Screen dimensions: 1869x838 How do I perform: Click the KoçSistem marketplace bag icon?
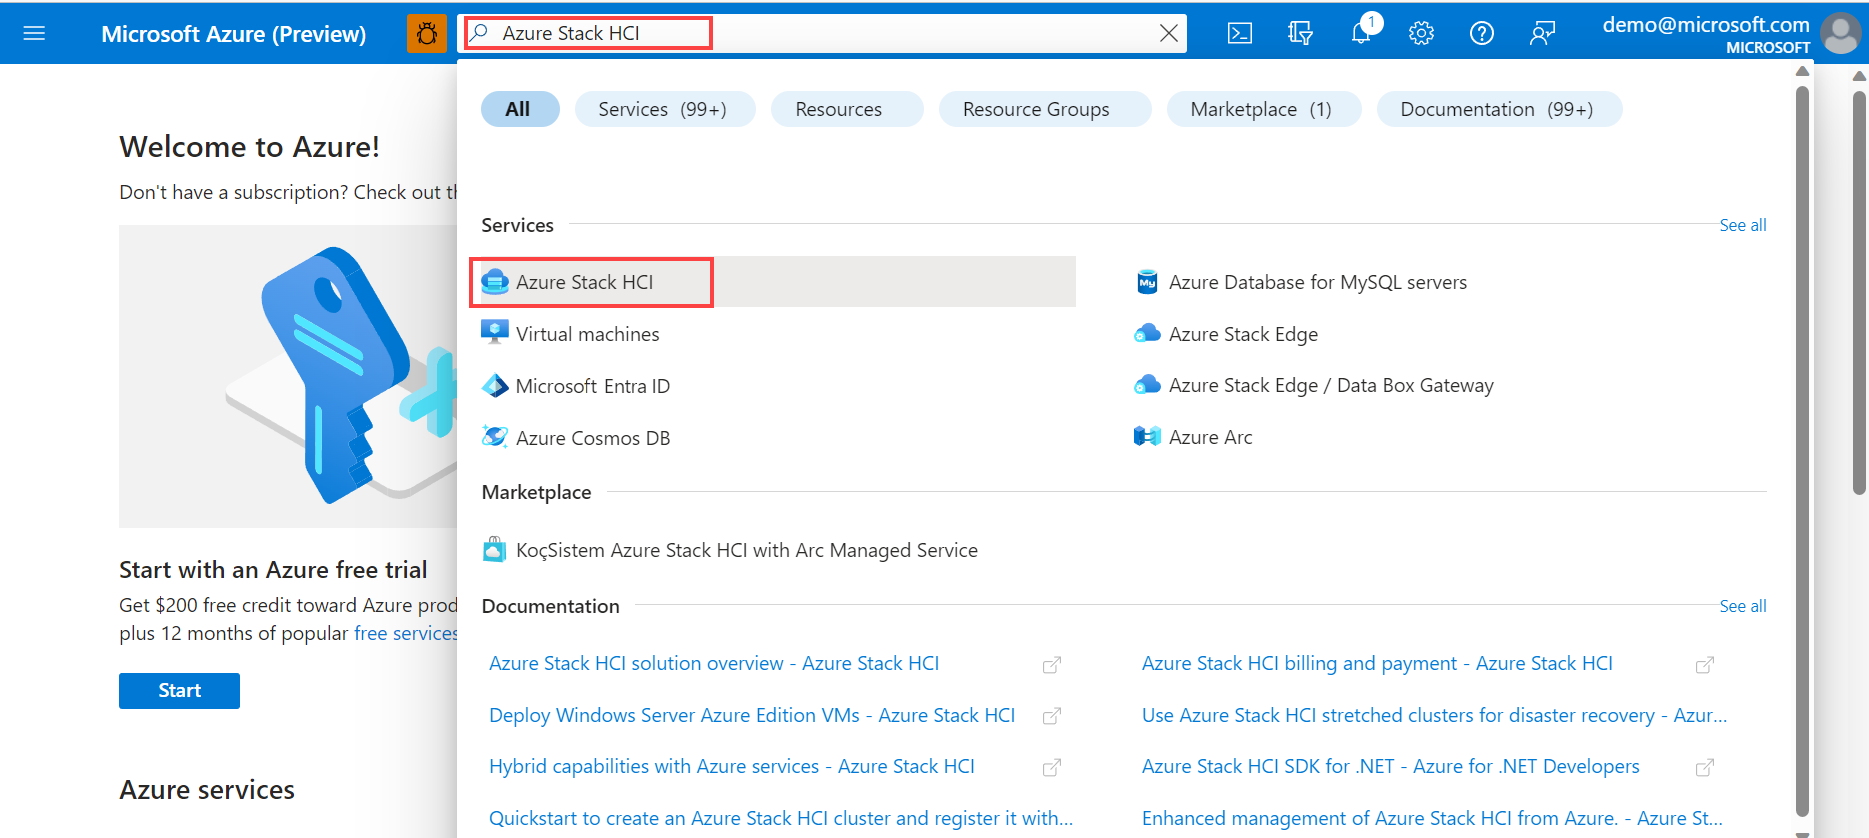(494, 549)
